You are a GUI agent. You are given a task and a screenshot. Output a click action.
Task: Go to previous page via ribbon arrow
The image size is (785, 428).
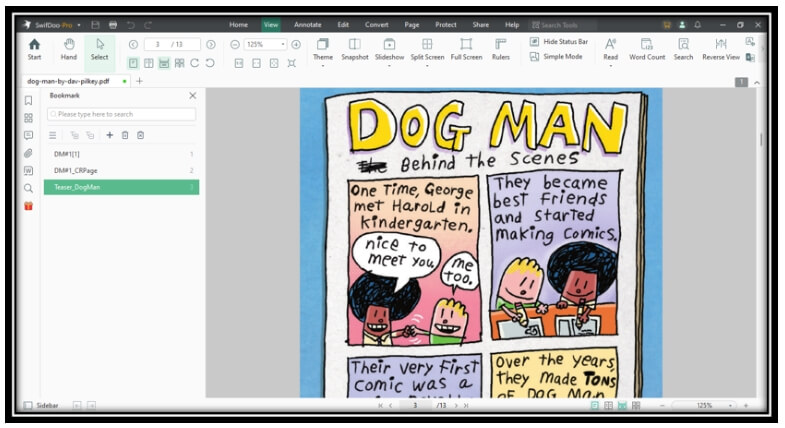coord(133,45)
